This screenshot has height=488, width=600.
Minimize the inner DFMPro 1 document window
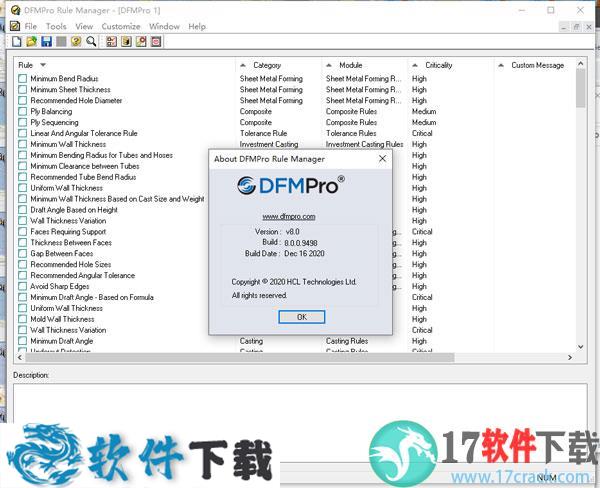pyautogui.click(x=564, y=26)
